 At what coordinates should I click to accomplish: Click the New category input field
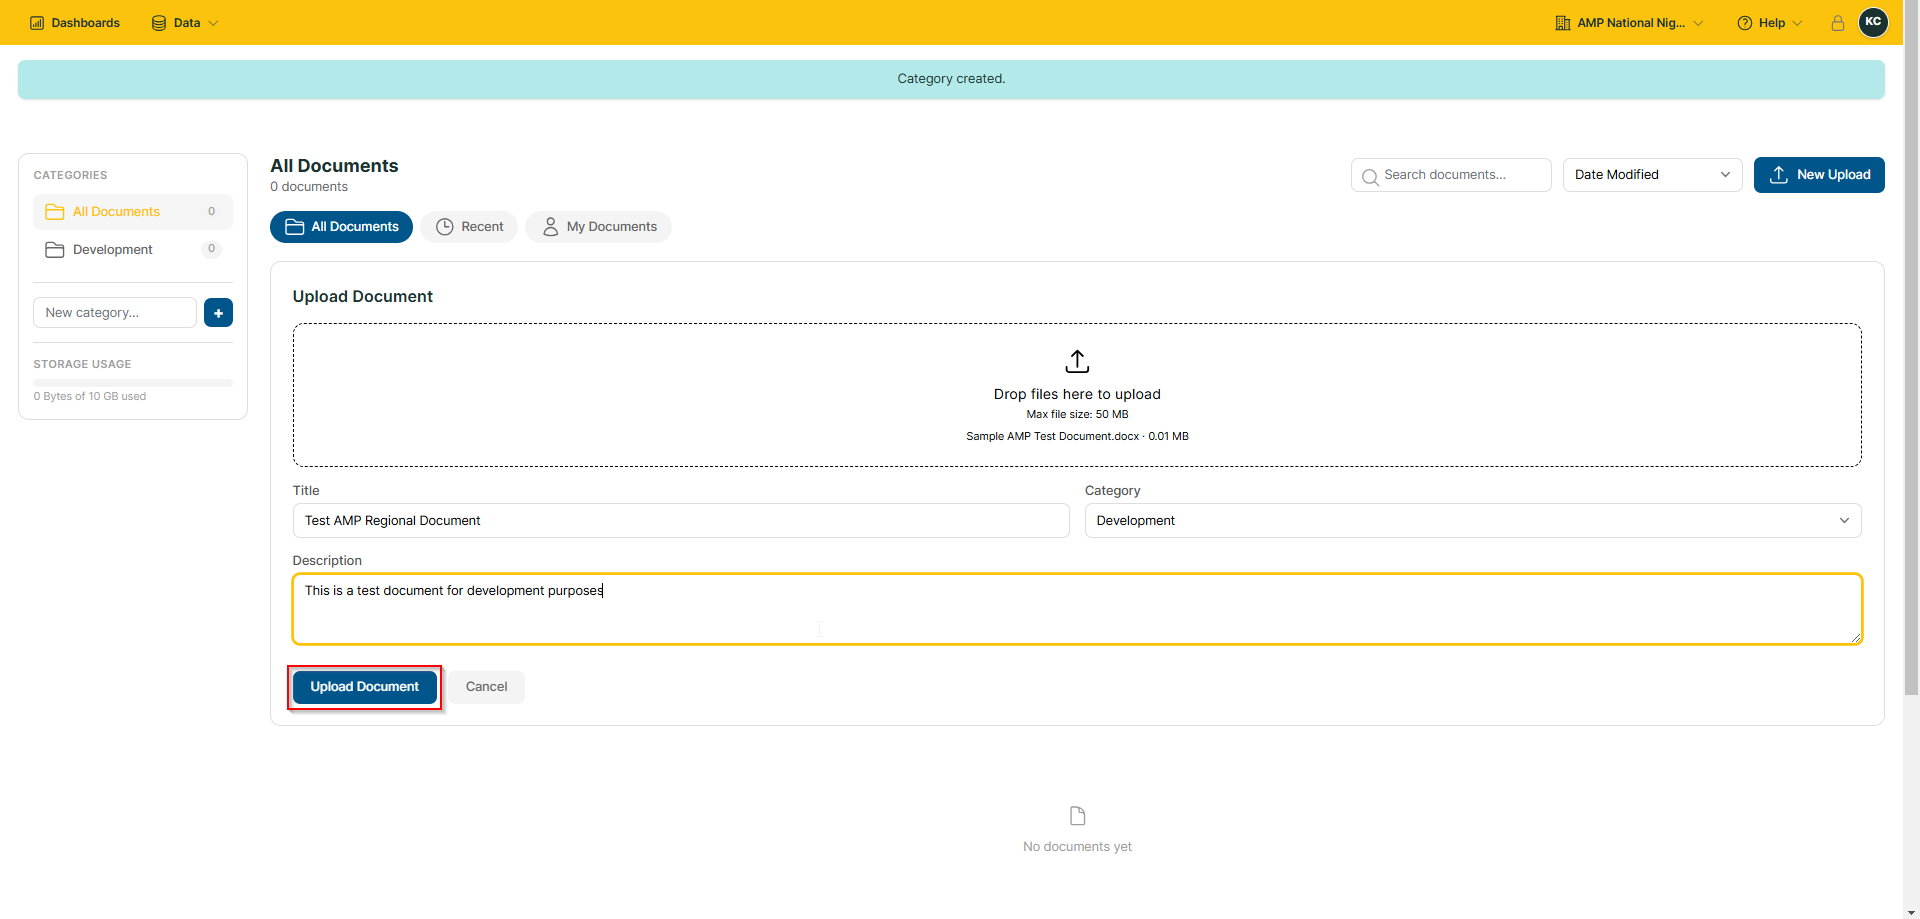(115, 313)
